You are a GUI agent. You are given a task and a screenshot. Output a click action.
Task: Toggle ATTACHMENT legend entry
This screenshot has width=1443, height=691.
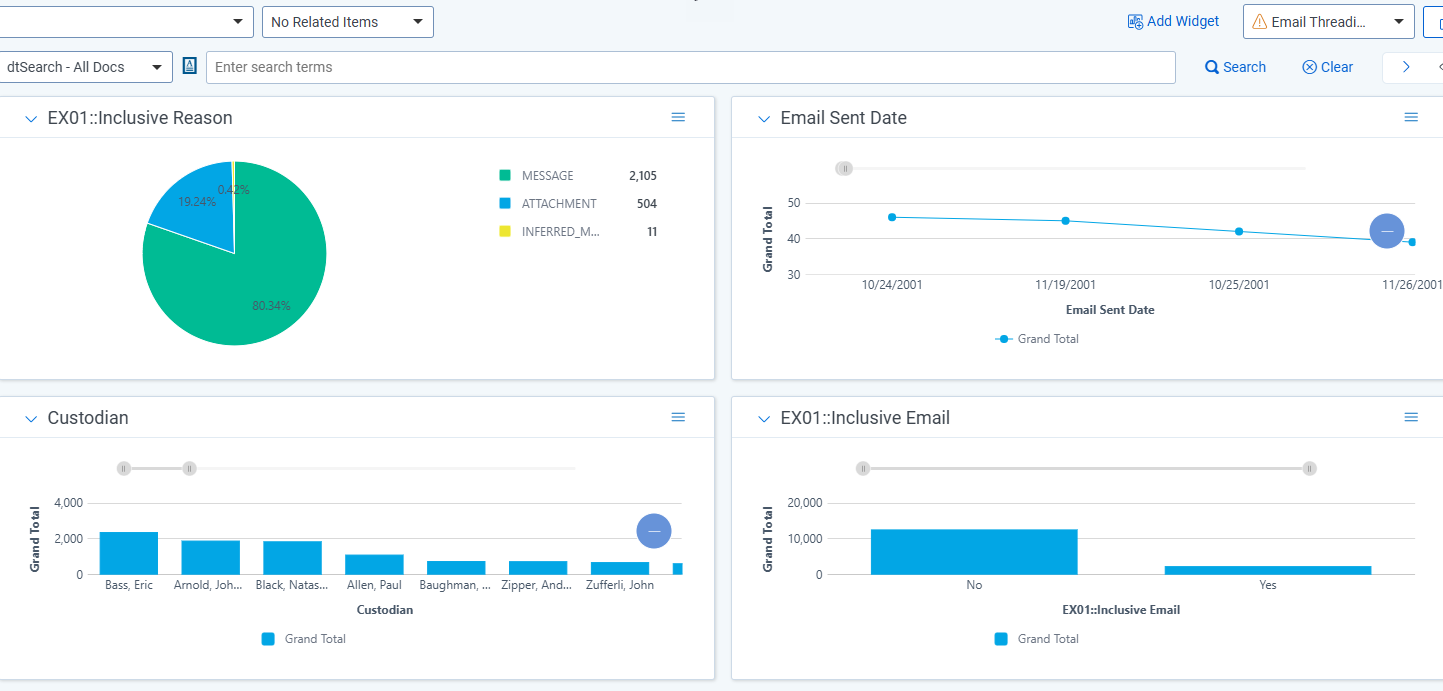pyautogui.click(x=548, y=204)
